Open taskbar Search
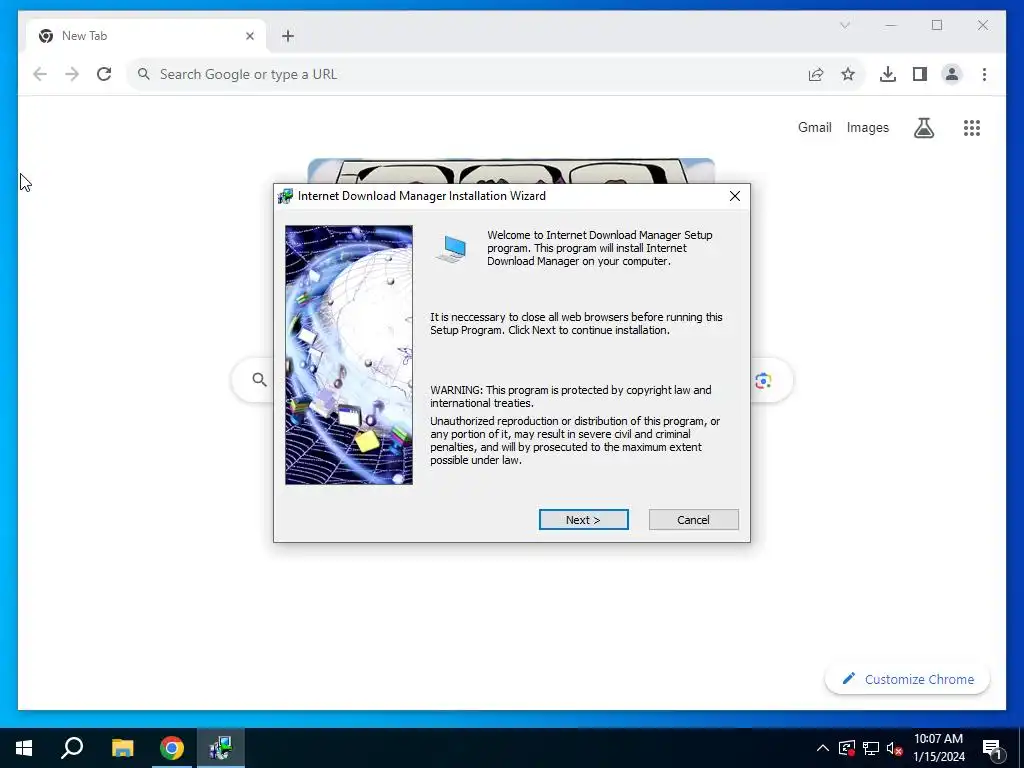The width and height of the screenshot is (1024, 768). coord(72,748)
